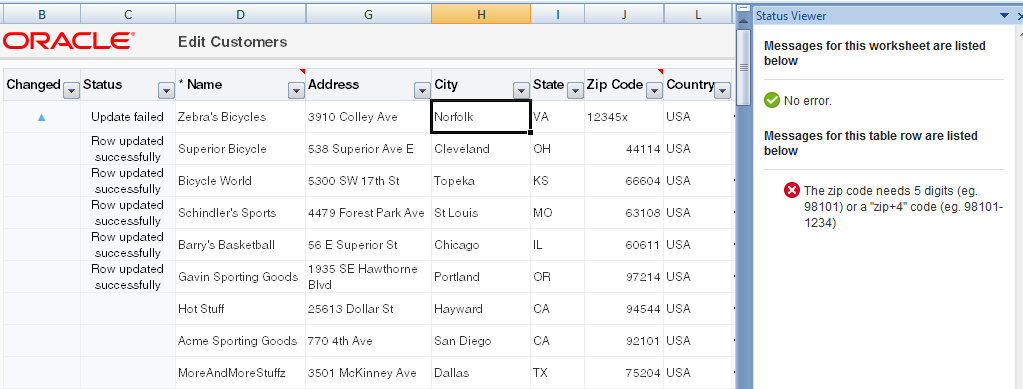Viewport: 1023px width, 389px height.
Task: Select column C header
Action: pyautogui.click(x=128, y=14)
